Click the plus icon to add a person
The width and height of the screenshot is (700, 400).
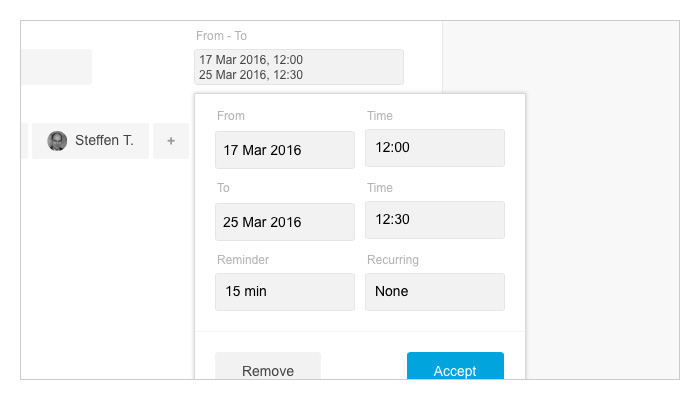coord(171,141)
